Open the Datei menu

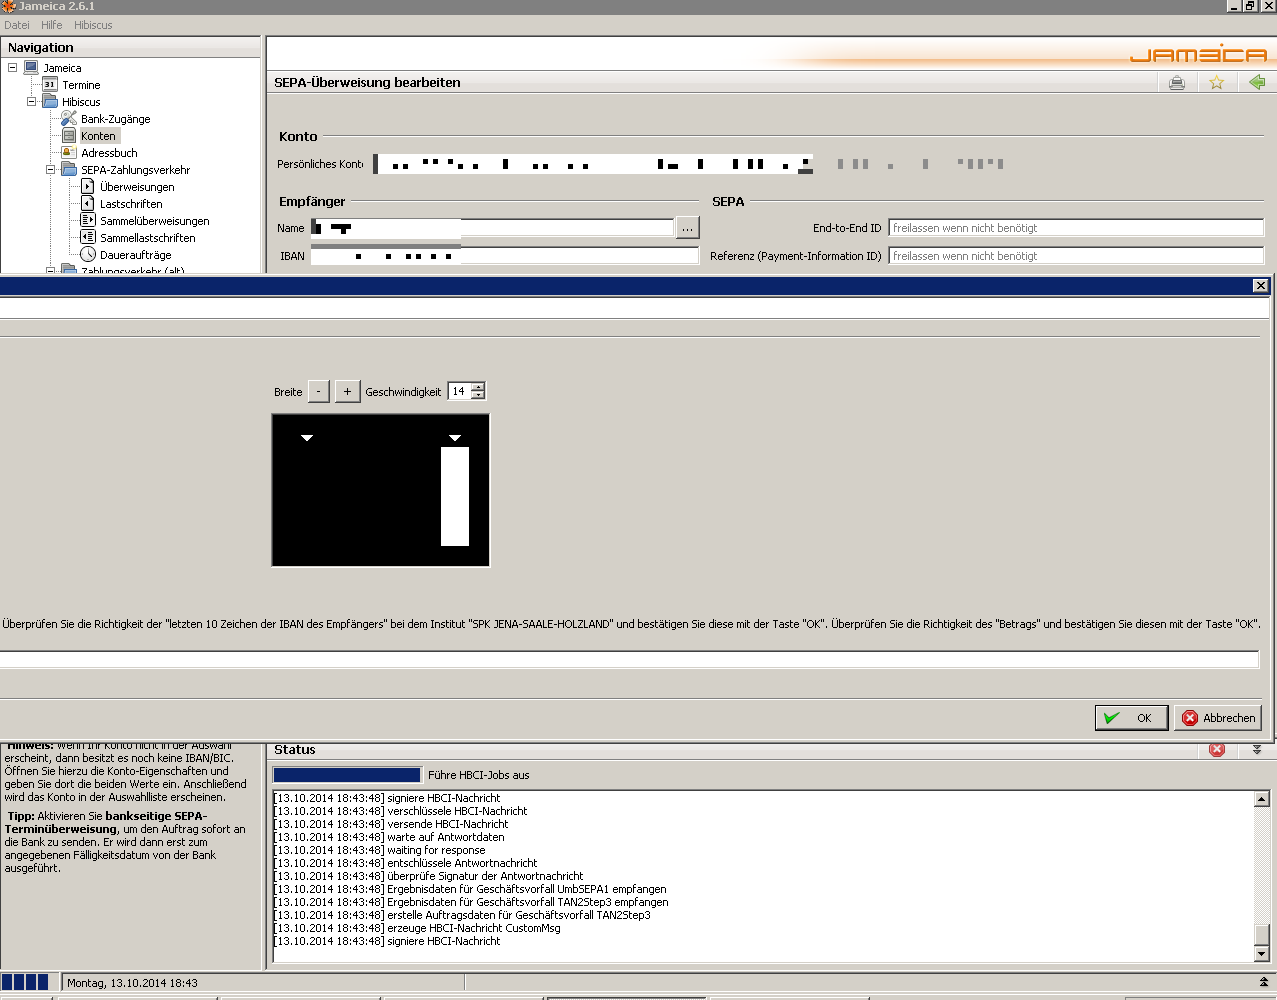coord(17,25)
